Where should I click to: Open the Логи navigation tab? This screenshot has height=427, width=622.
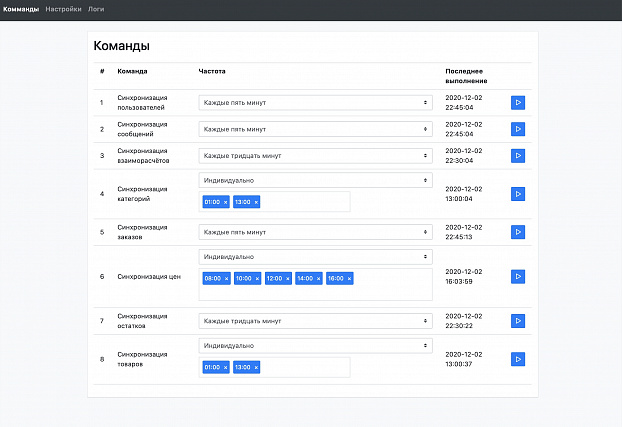[x=96, y=9]
